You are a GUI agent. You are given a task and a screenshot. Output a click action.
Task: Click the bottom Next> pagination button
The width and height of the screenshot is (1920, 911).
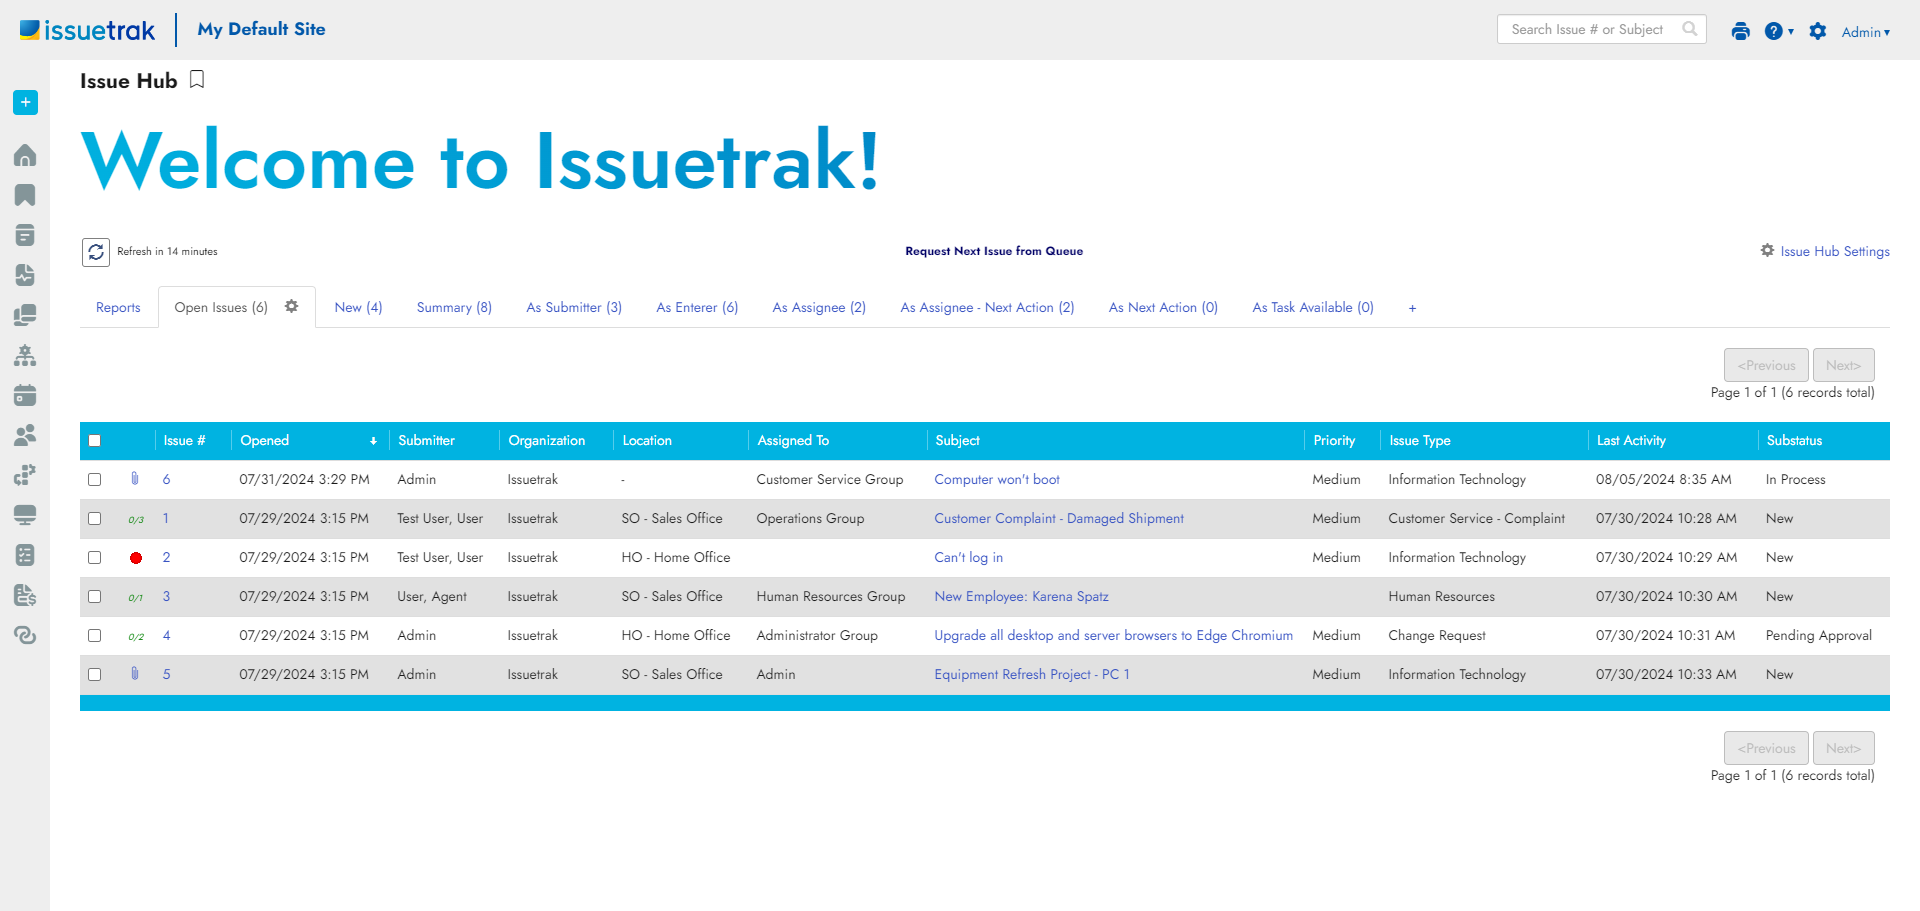tap(1843, 748)
